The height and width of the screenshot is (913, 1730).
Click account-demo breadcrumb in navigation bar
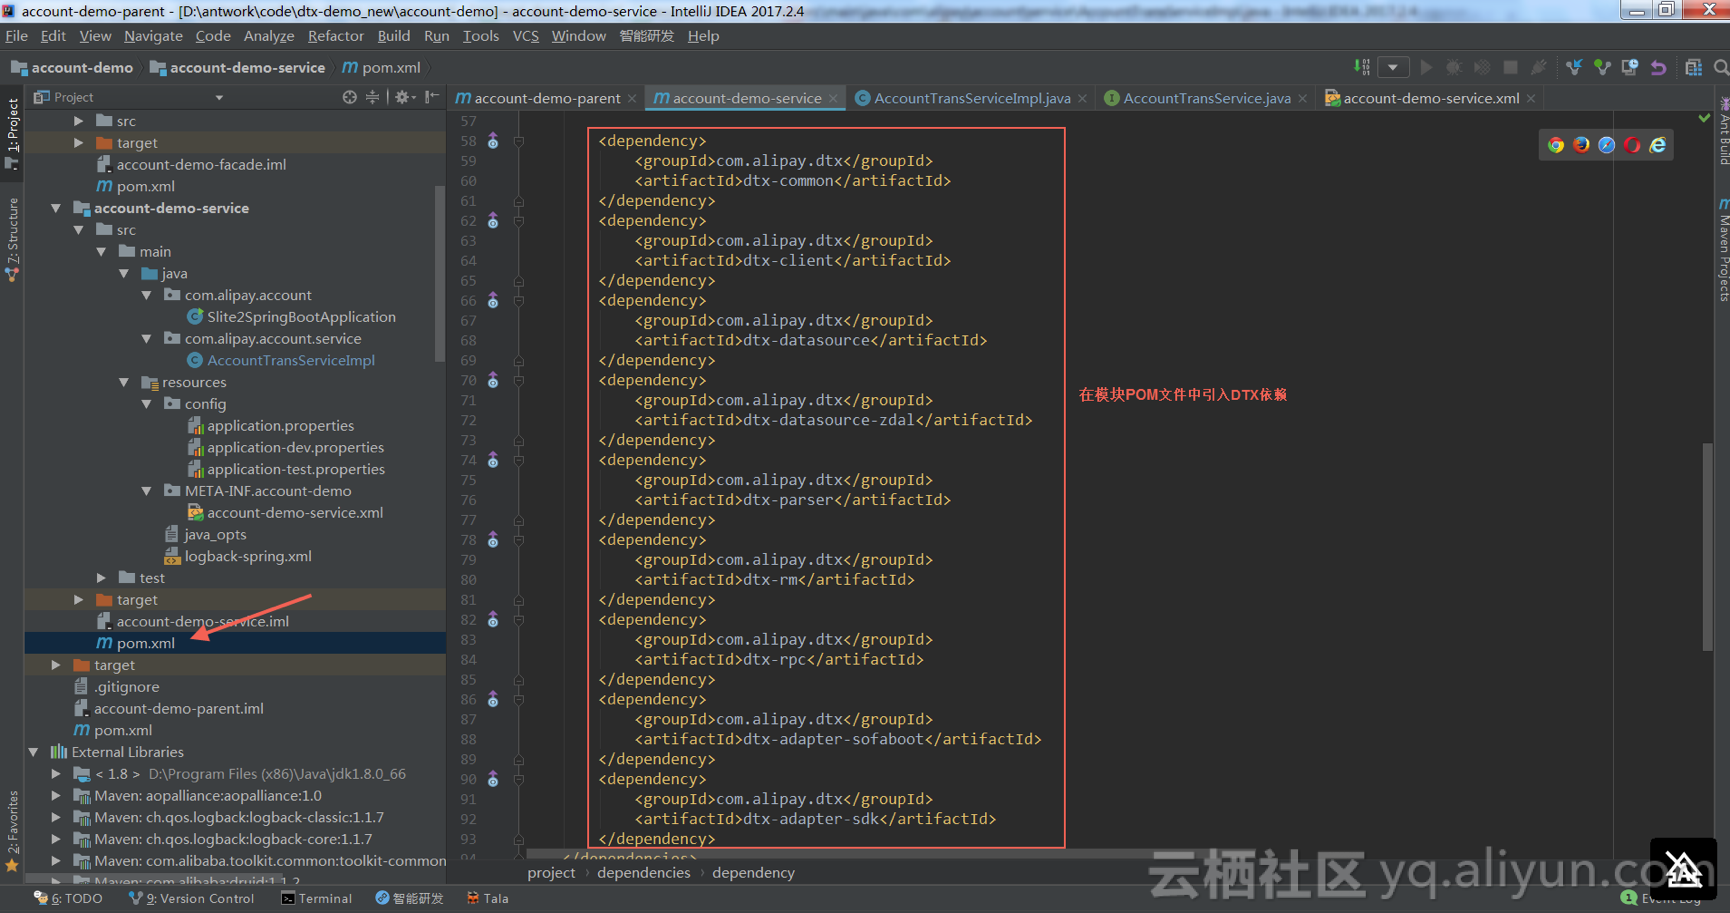tap(72, 67)
